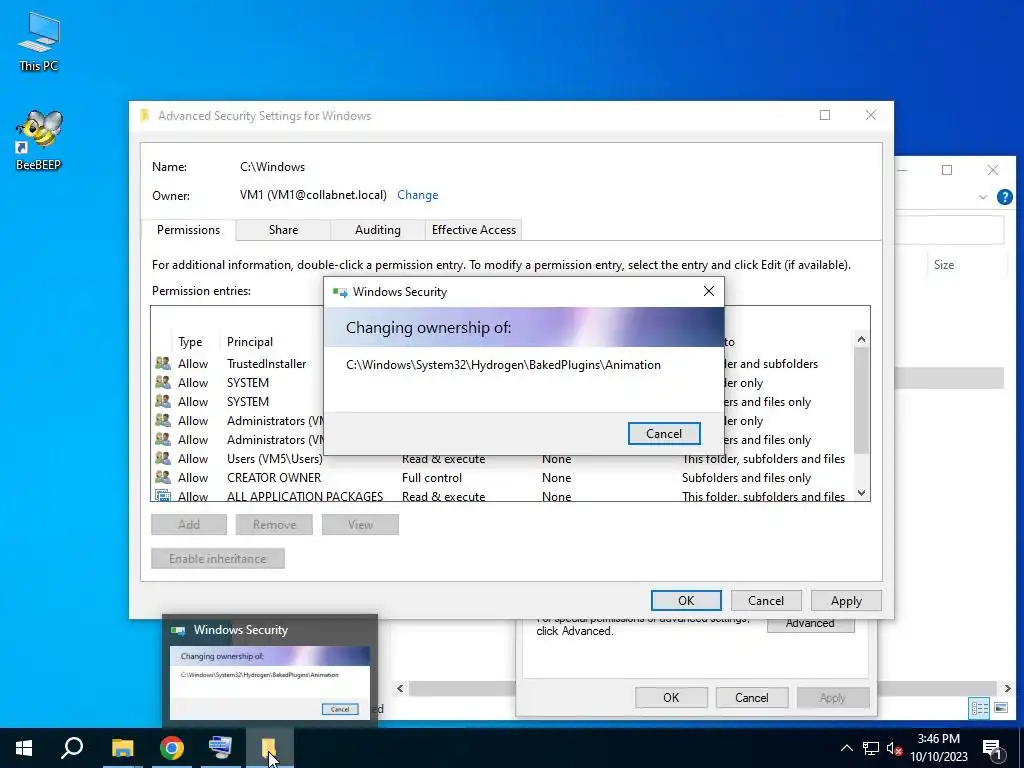This screenshot has height=768, width=1024.
Task: Select the Users (VM5\Users) entry
Action: 503,458
